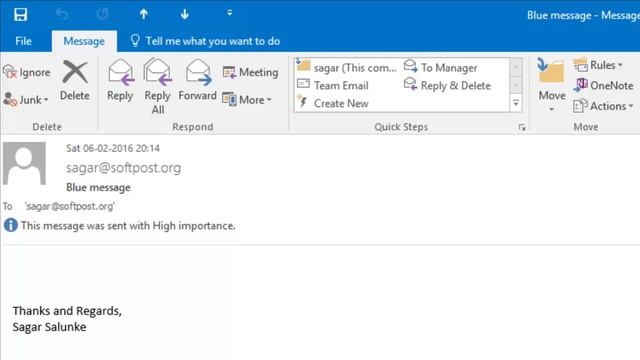640x360 pixels.
Task: Forward this message
Action: (198, 81)
